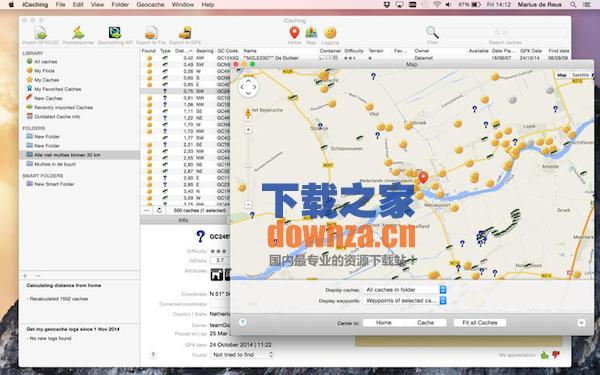Click the thumbs up appreciation icon

tap(545, 355)
